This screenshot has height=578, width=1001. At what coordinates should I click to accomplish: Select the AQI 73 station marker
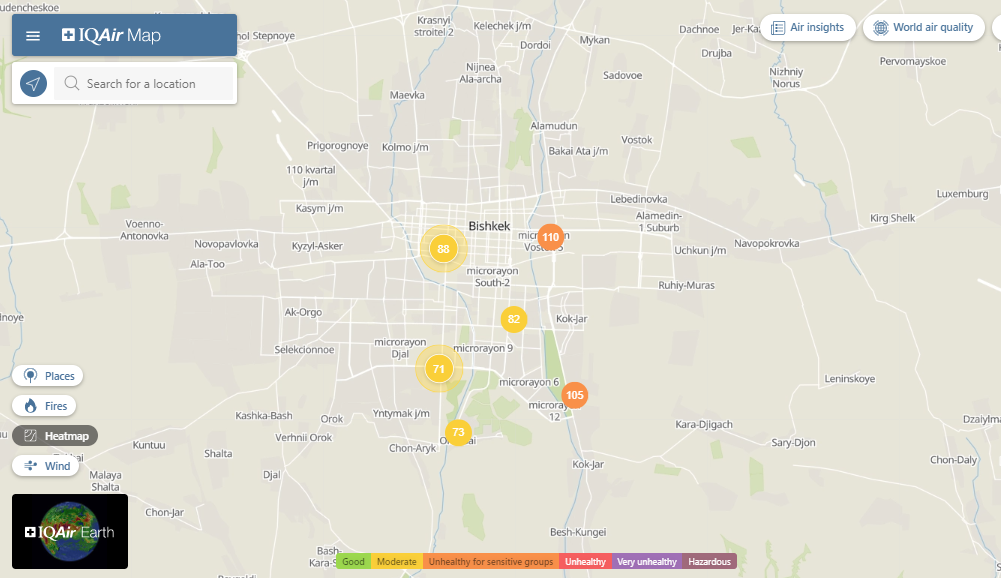[x=458, y=432]
